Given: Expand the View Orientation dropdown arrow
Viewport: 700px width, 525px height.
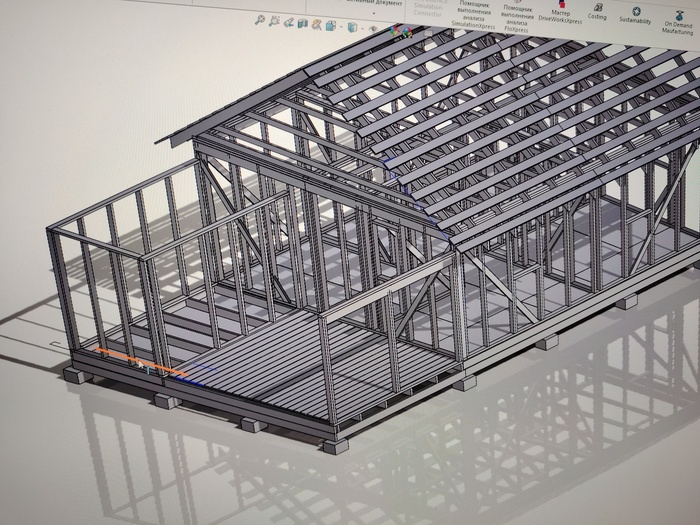Looking at the screenshot, I should point(341,27).
